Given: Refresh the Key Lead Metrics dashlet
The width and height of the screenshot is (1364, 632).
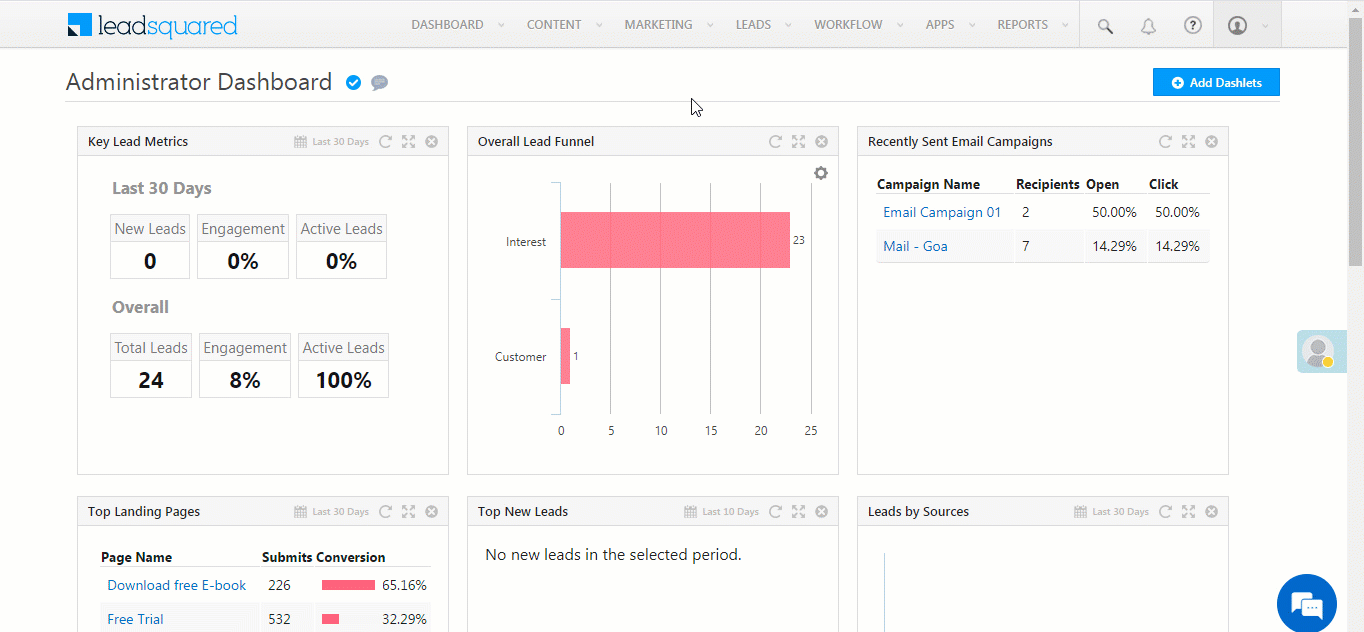Looking at the screenshot, I should point(385,142).
